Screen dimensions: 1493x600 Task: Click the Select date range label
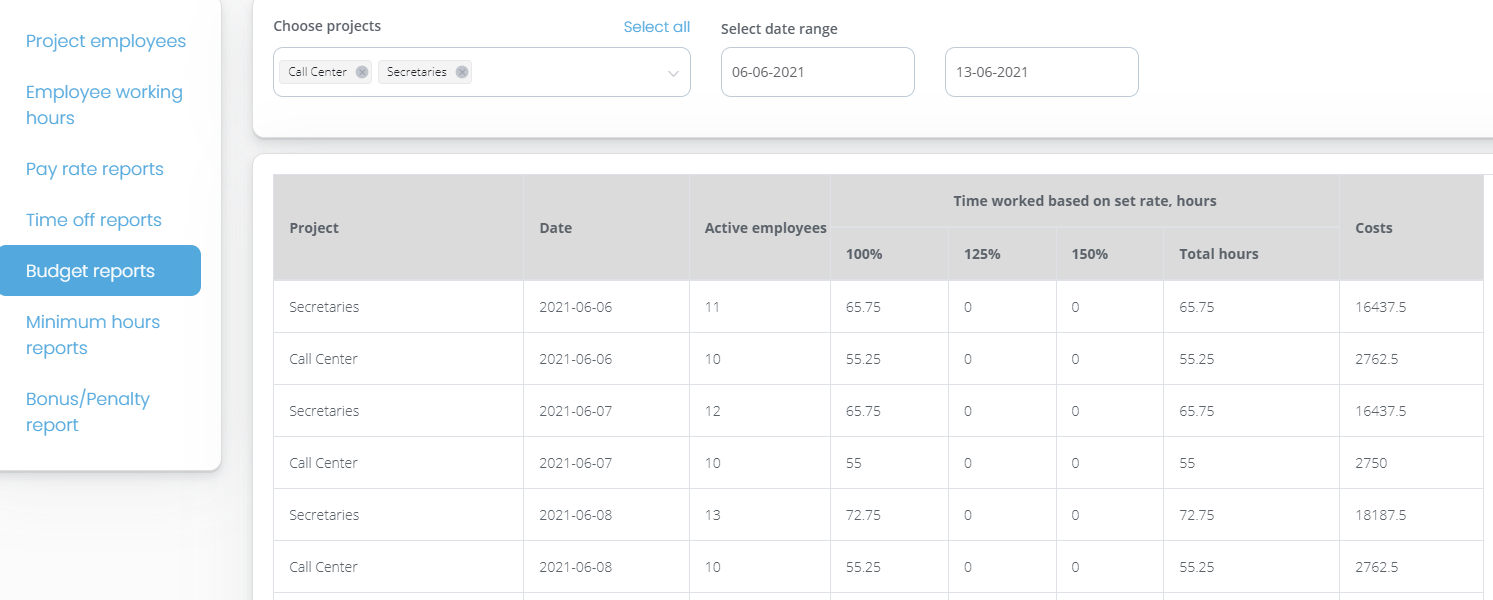coord(779,29)
